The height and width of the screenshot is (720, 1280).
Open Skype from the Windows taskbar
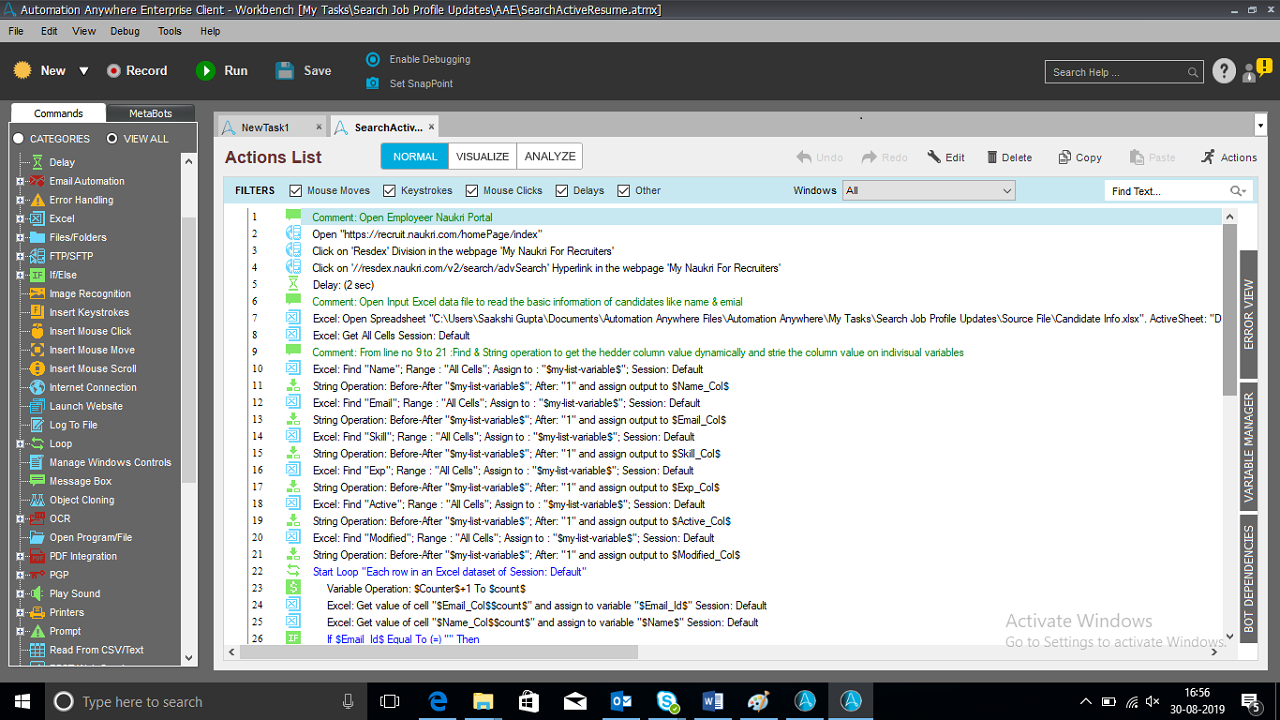point(667,701)
